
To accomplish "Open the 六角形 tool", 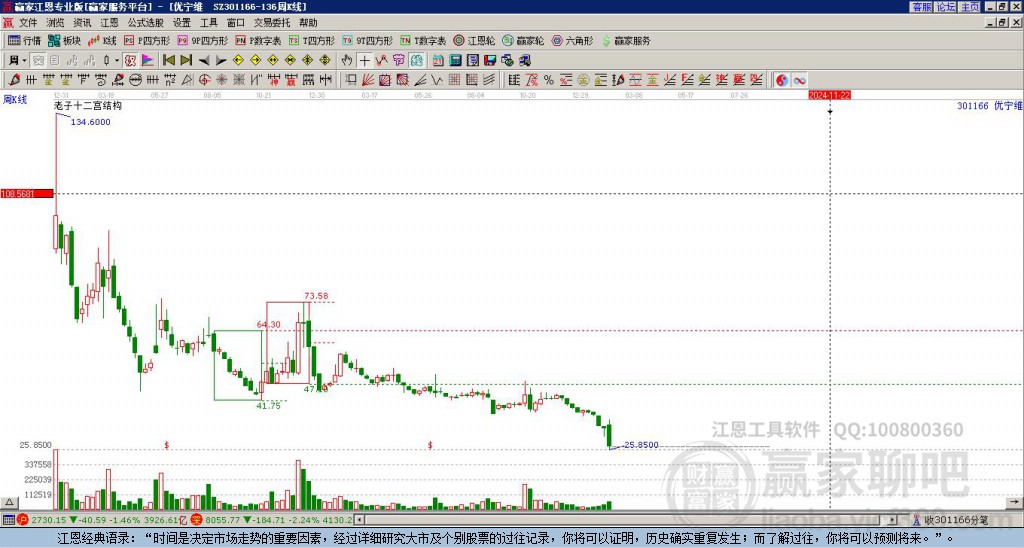I will coord(573,40).
